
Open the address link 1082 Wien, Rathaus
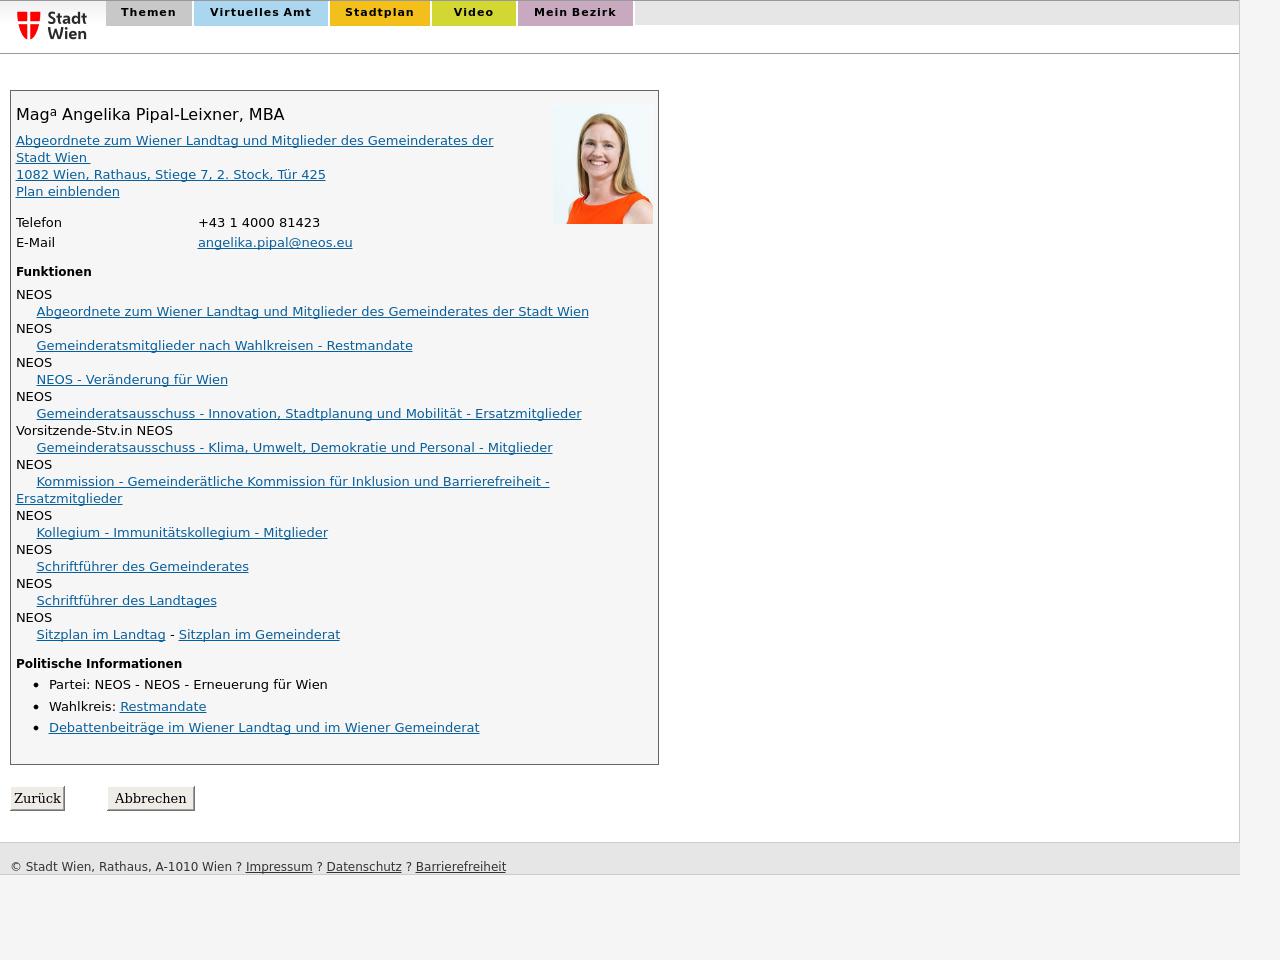[x=171, y=174]
